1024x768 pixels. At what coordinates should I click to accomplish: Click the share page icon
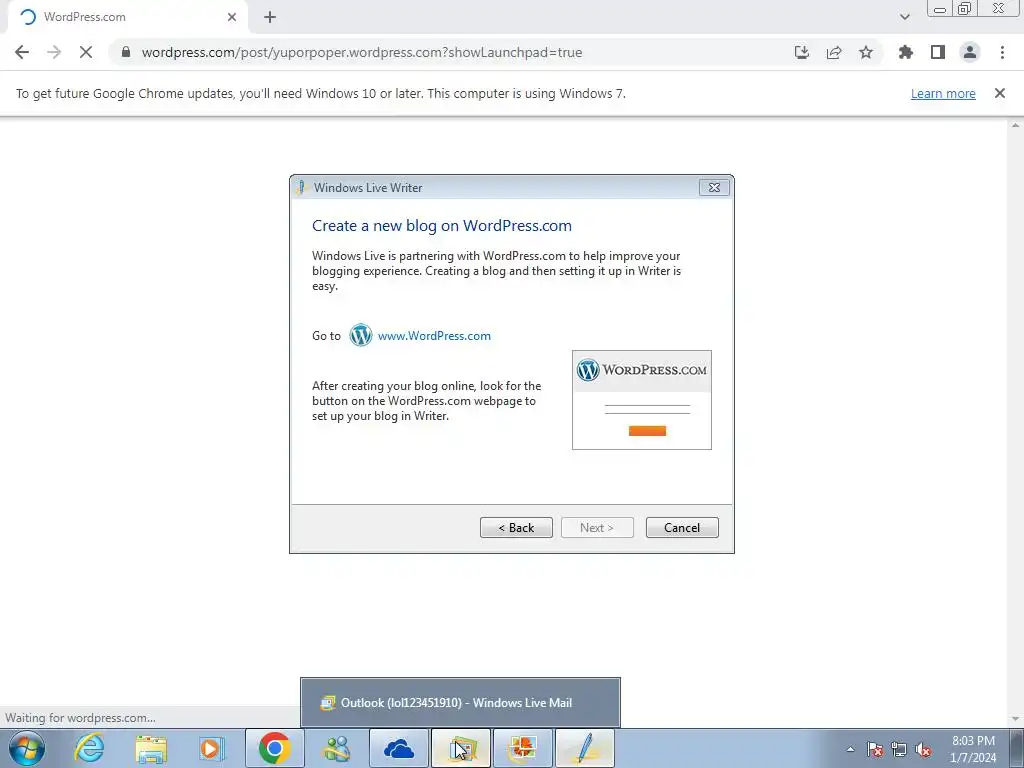(x=834, y=52)
